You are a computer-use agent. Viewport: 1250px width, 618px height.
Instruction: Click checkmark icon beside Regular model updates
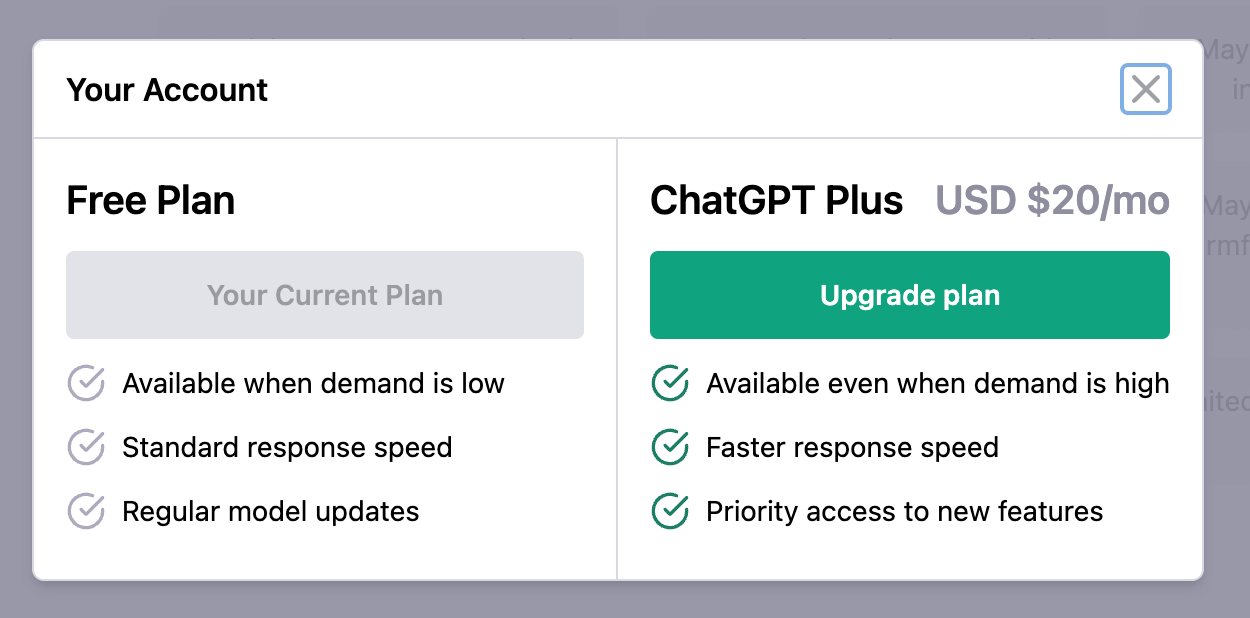[86, 511]
